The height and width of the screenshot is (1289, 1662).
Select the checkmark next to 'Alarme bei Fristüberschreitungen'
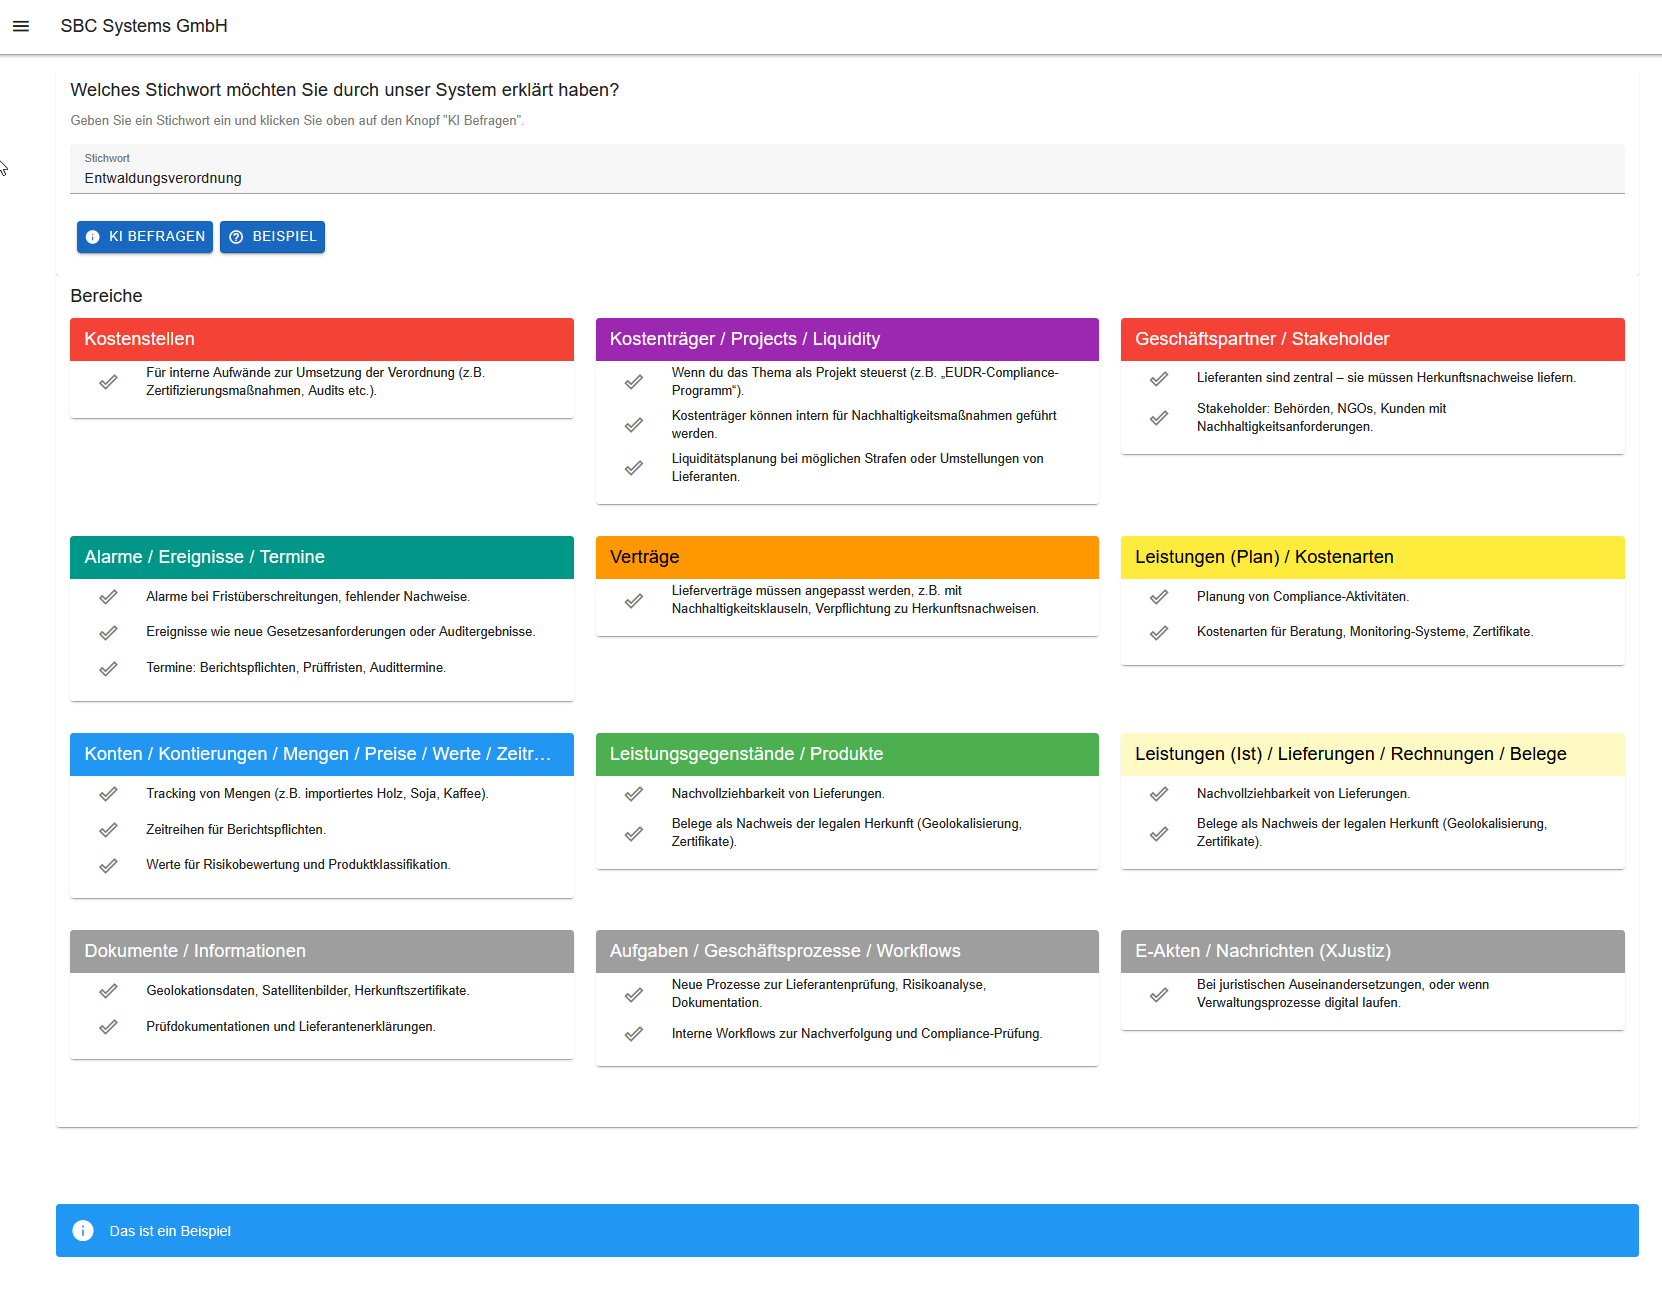(108, 597)
